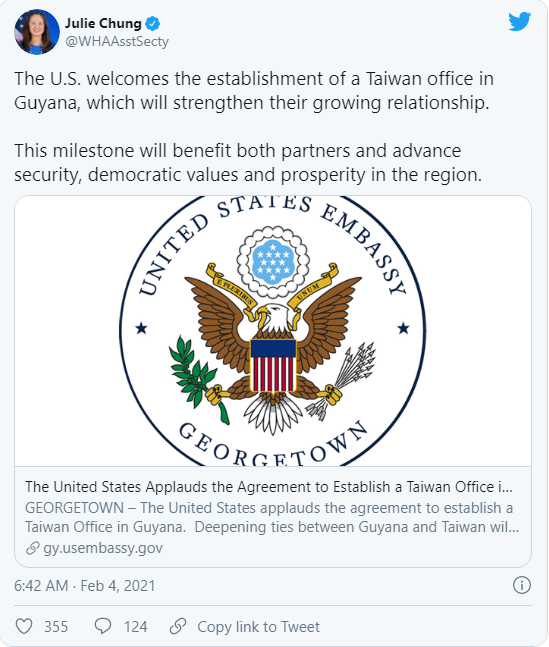The image size is (549, 647).
Task: Visit the @WHAAsstSecty handle
Action: pos(117,42)
